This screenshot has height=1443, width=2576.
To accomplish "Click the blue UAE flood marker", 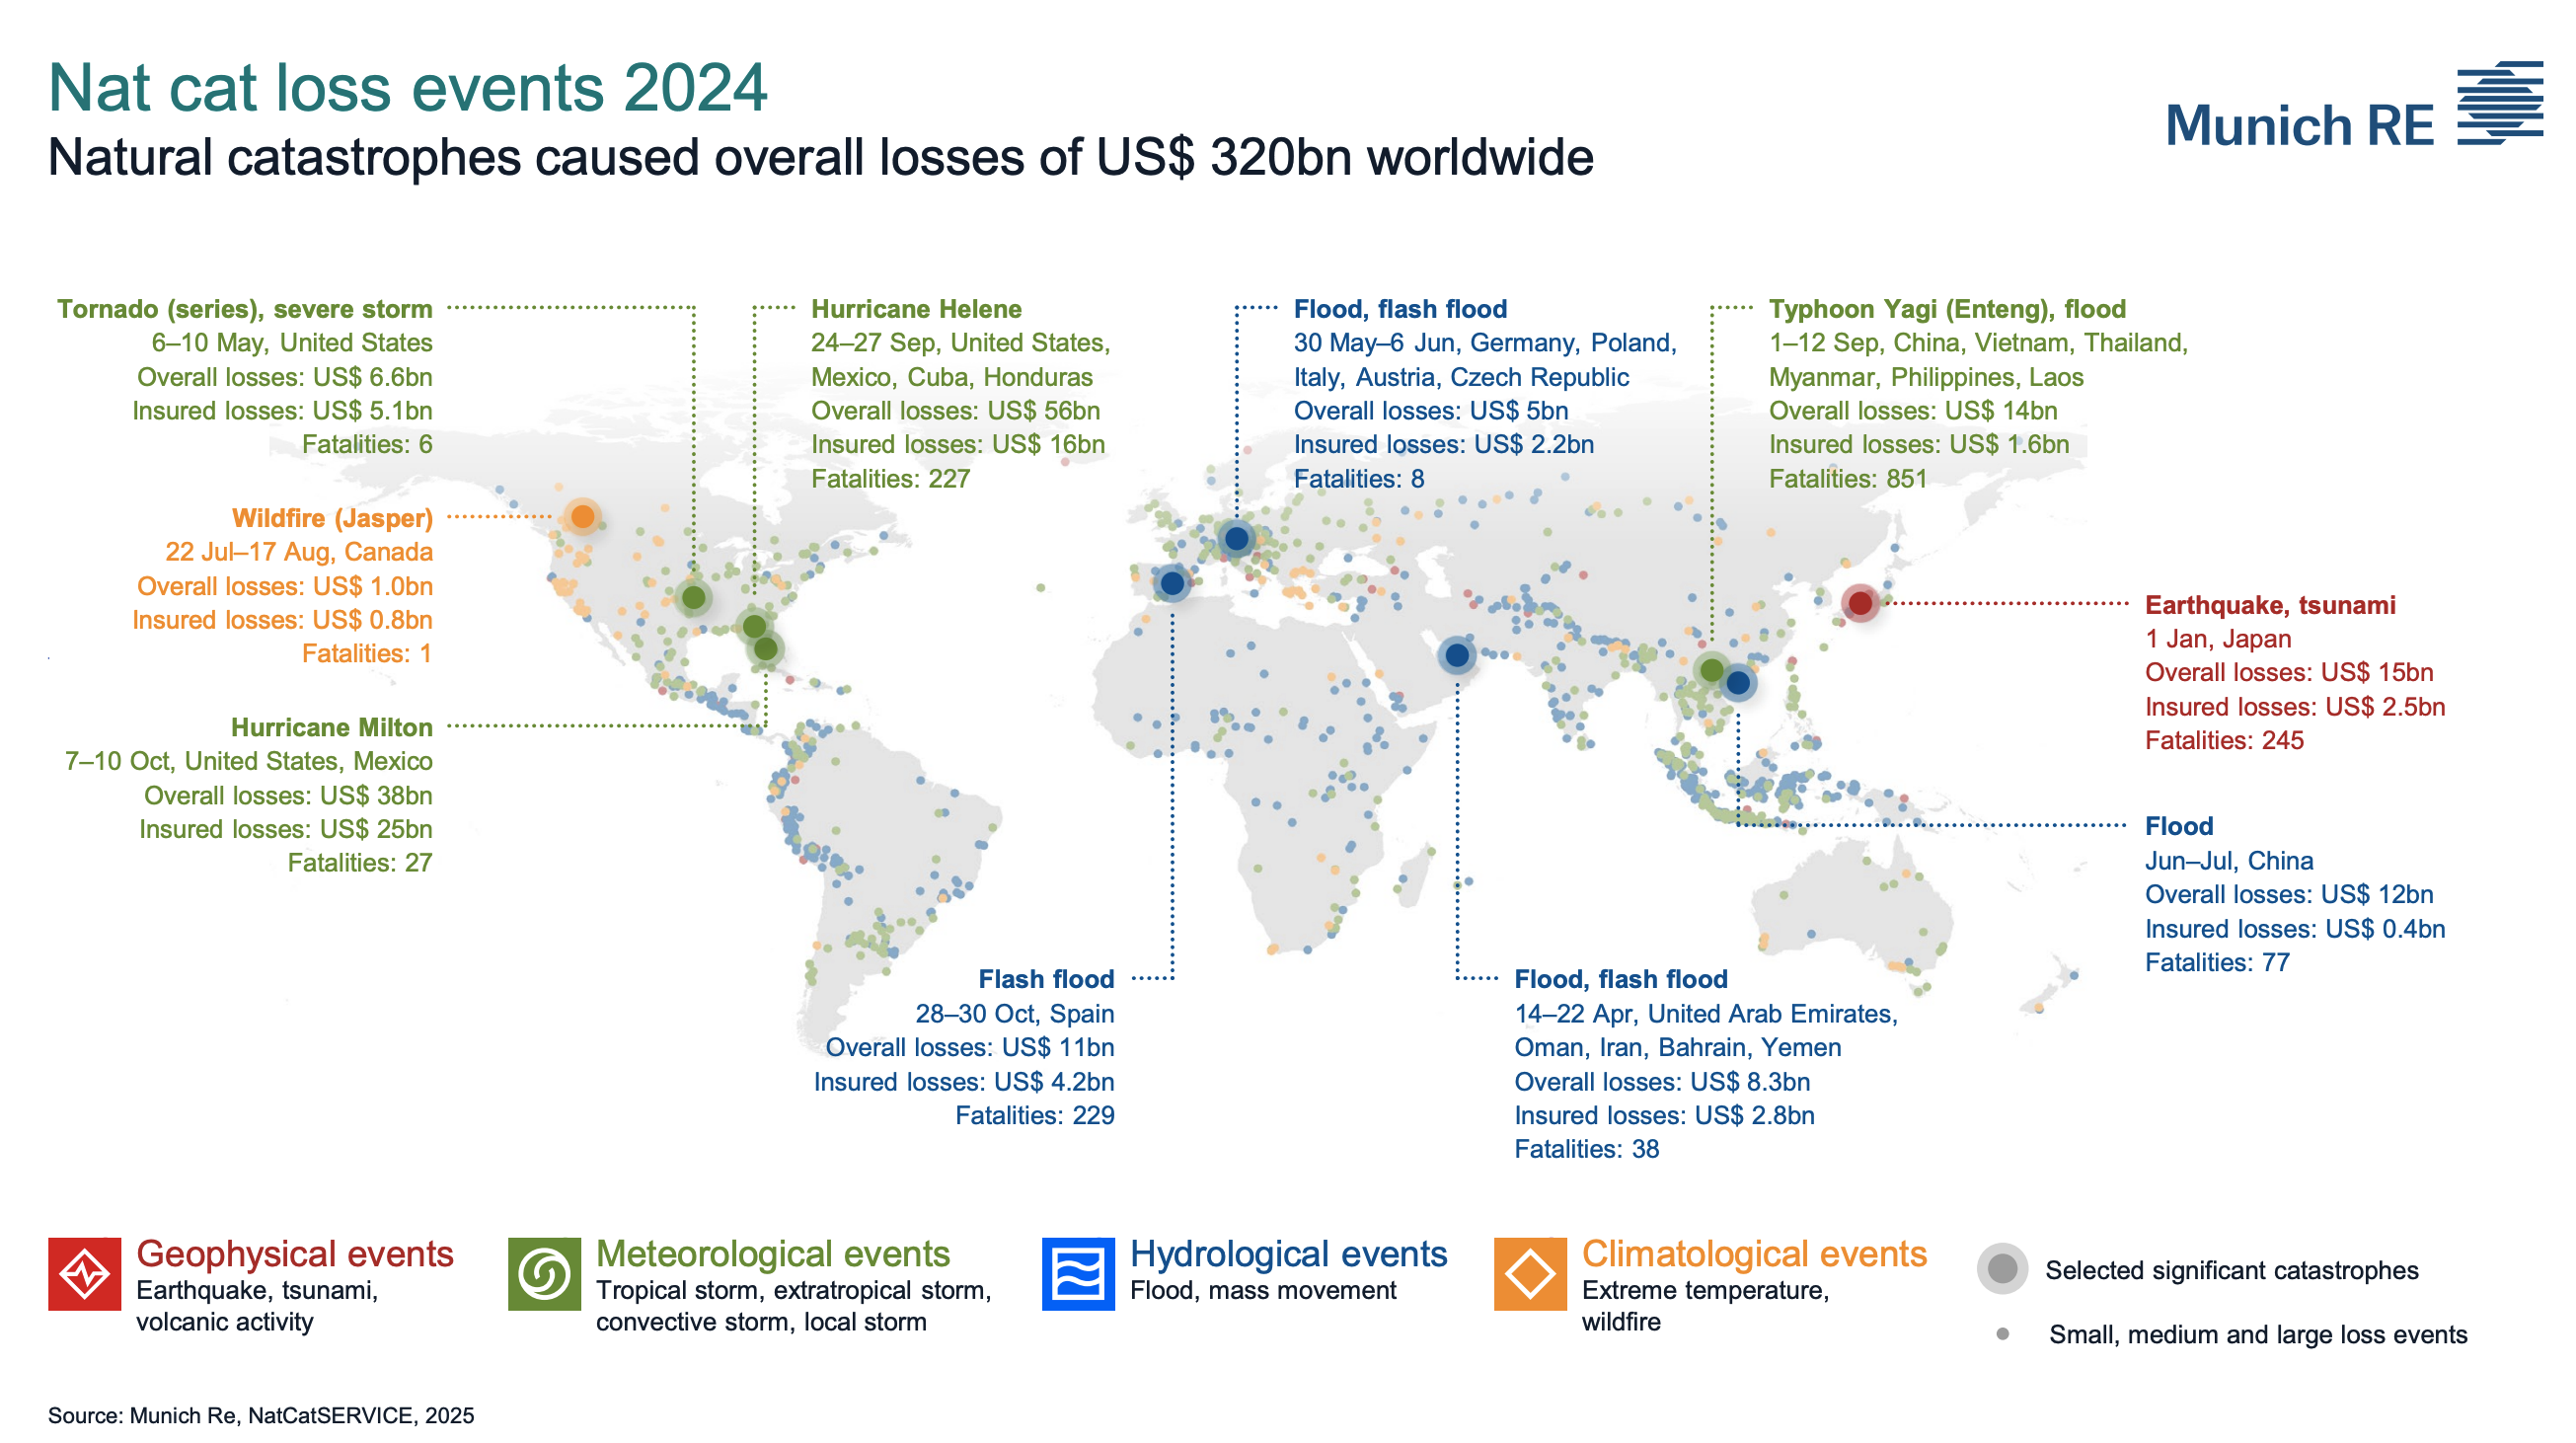I will (x=1457, y=655).
